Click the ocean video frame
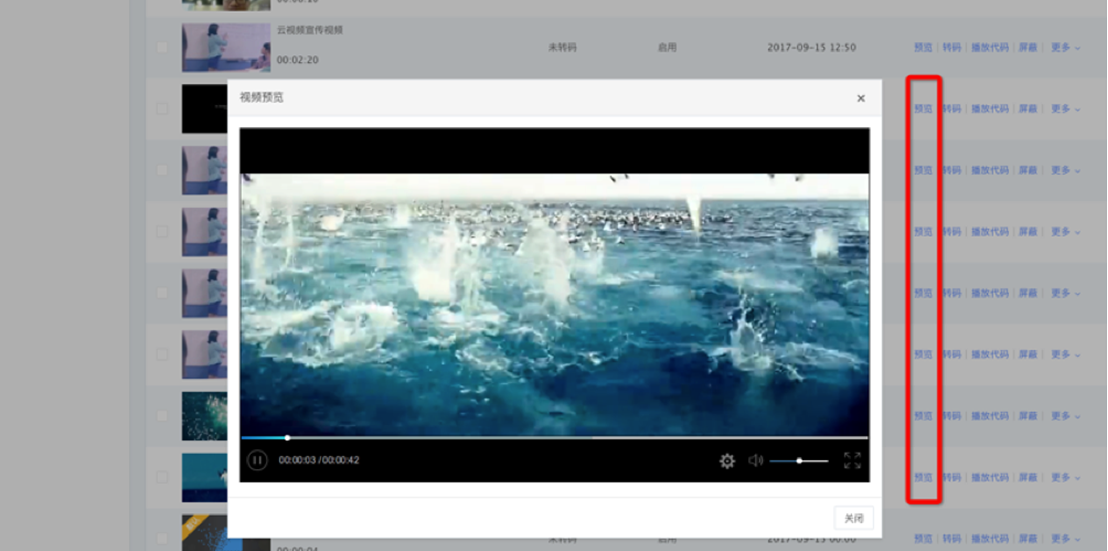Viewport: 1108px width, 551px height. coord(555,304)
